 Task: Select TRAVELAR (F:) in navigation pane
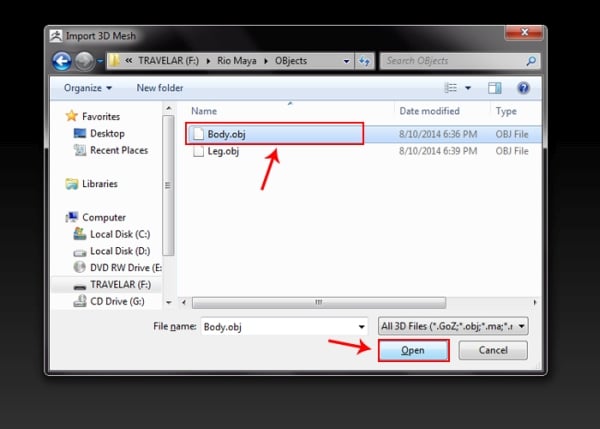(x=121, y=285)
